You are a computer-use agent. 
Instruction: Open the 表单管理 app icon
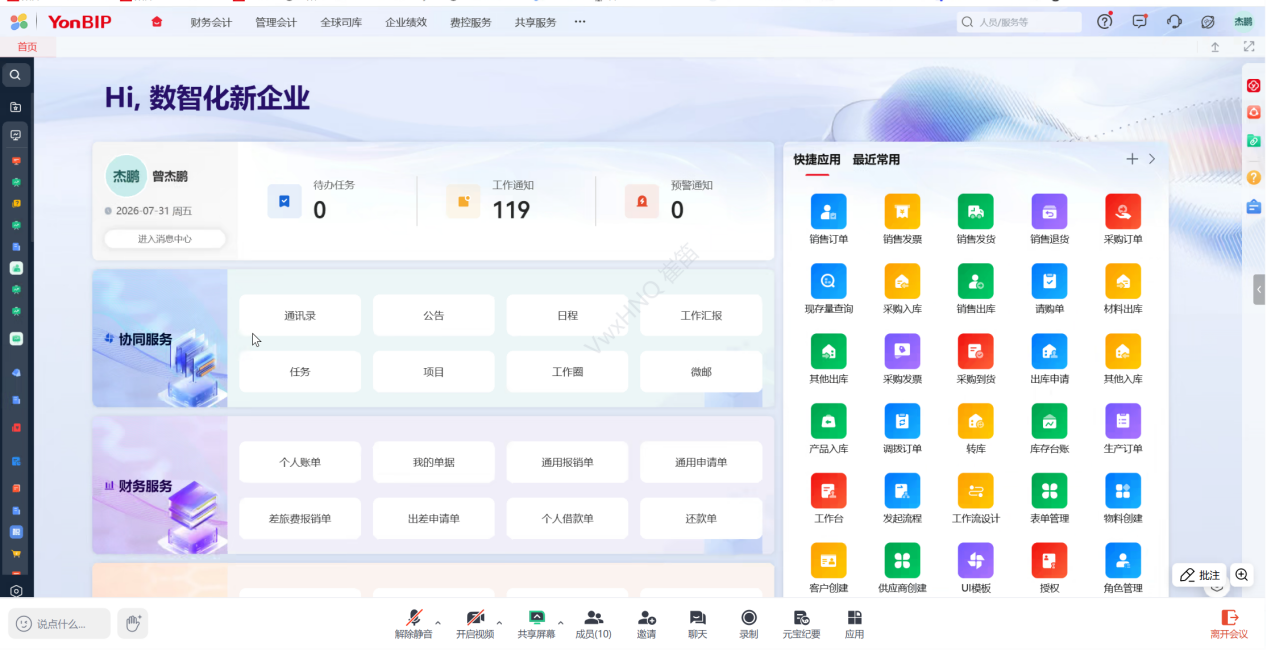(x=1049, y=491)
